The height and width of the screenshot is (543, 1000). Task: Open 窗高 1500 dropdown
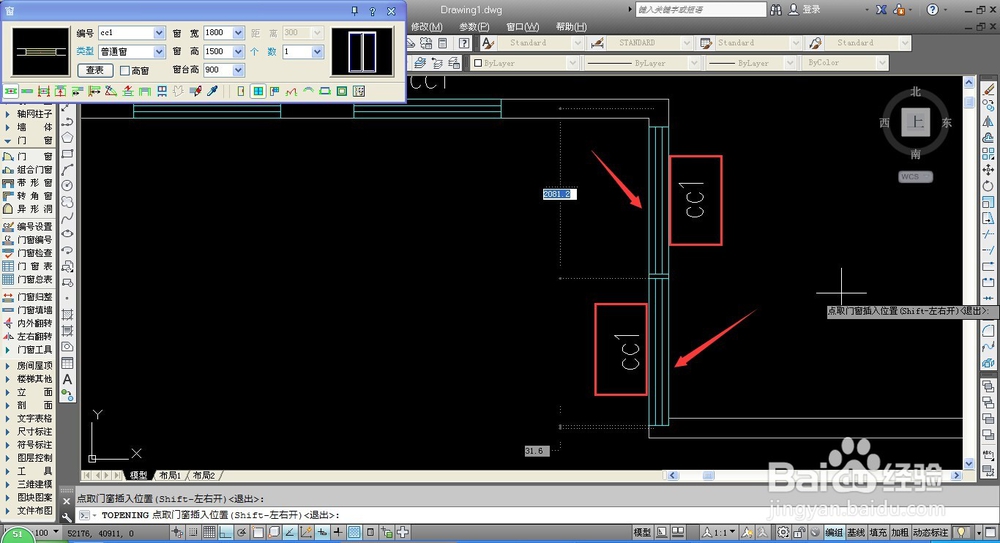pos(238,52)
